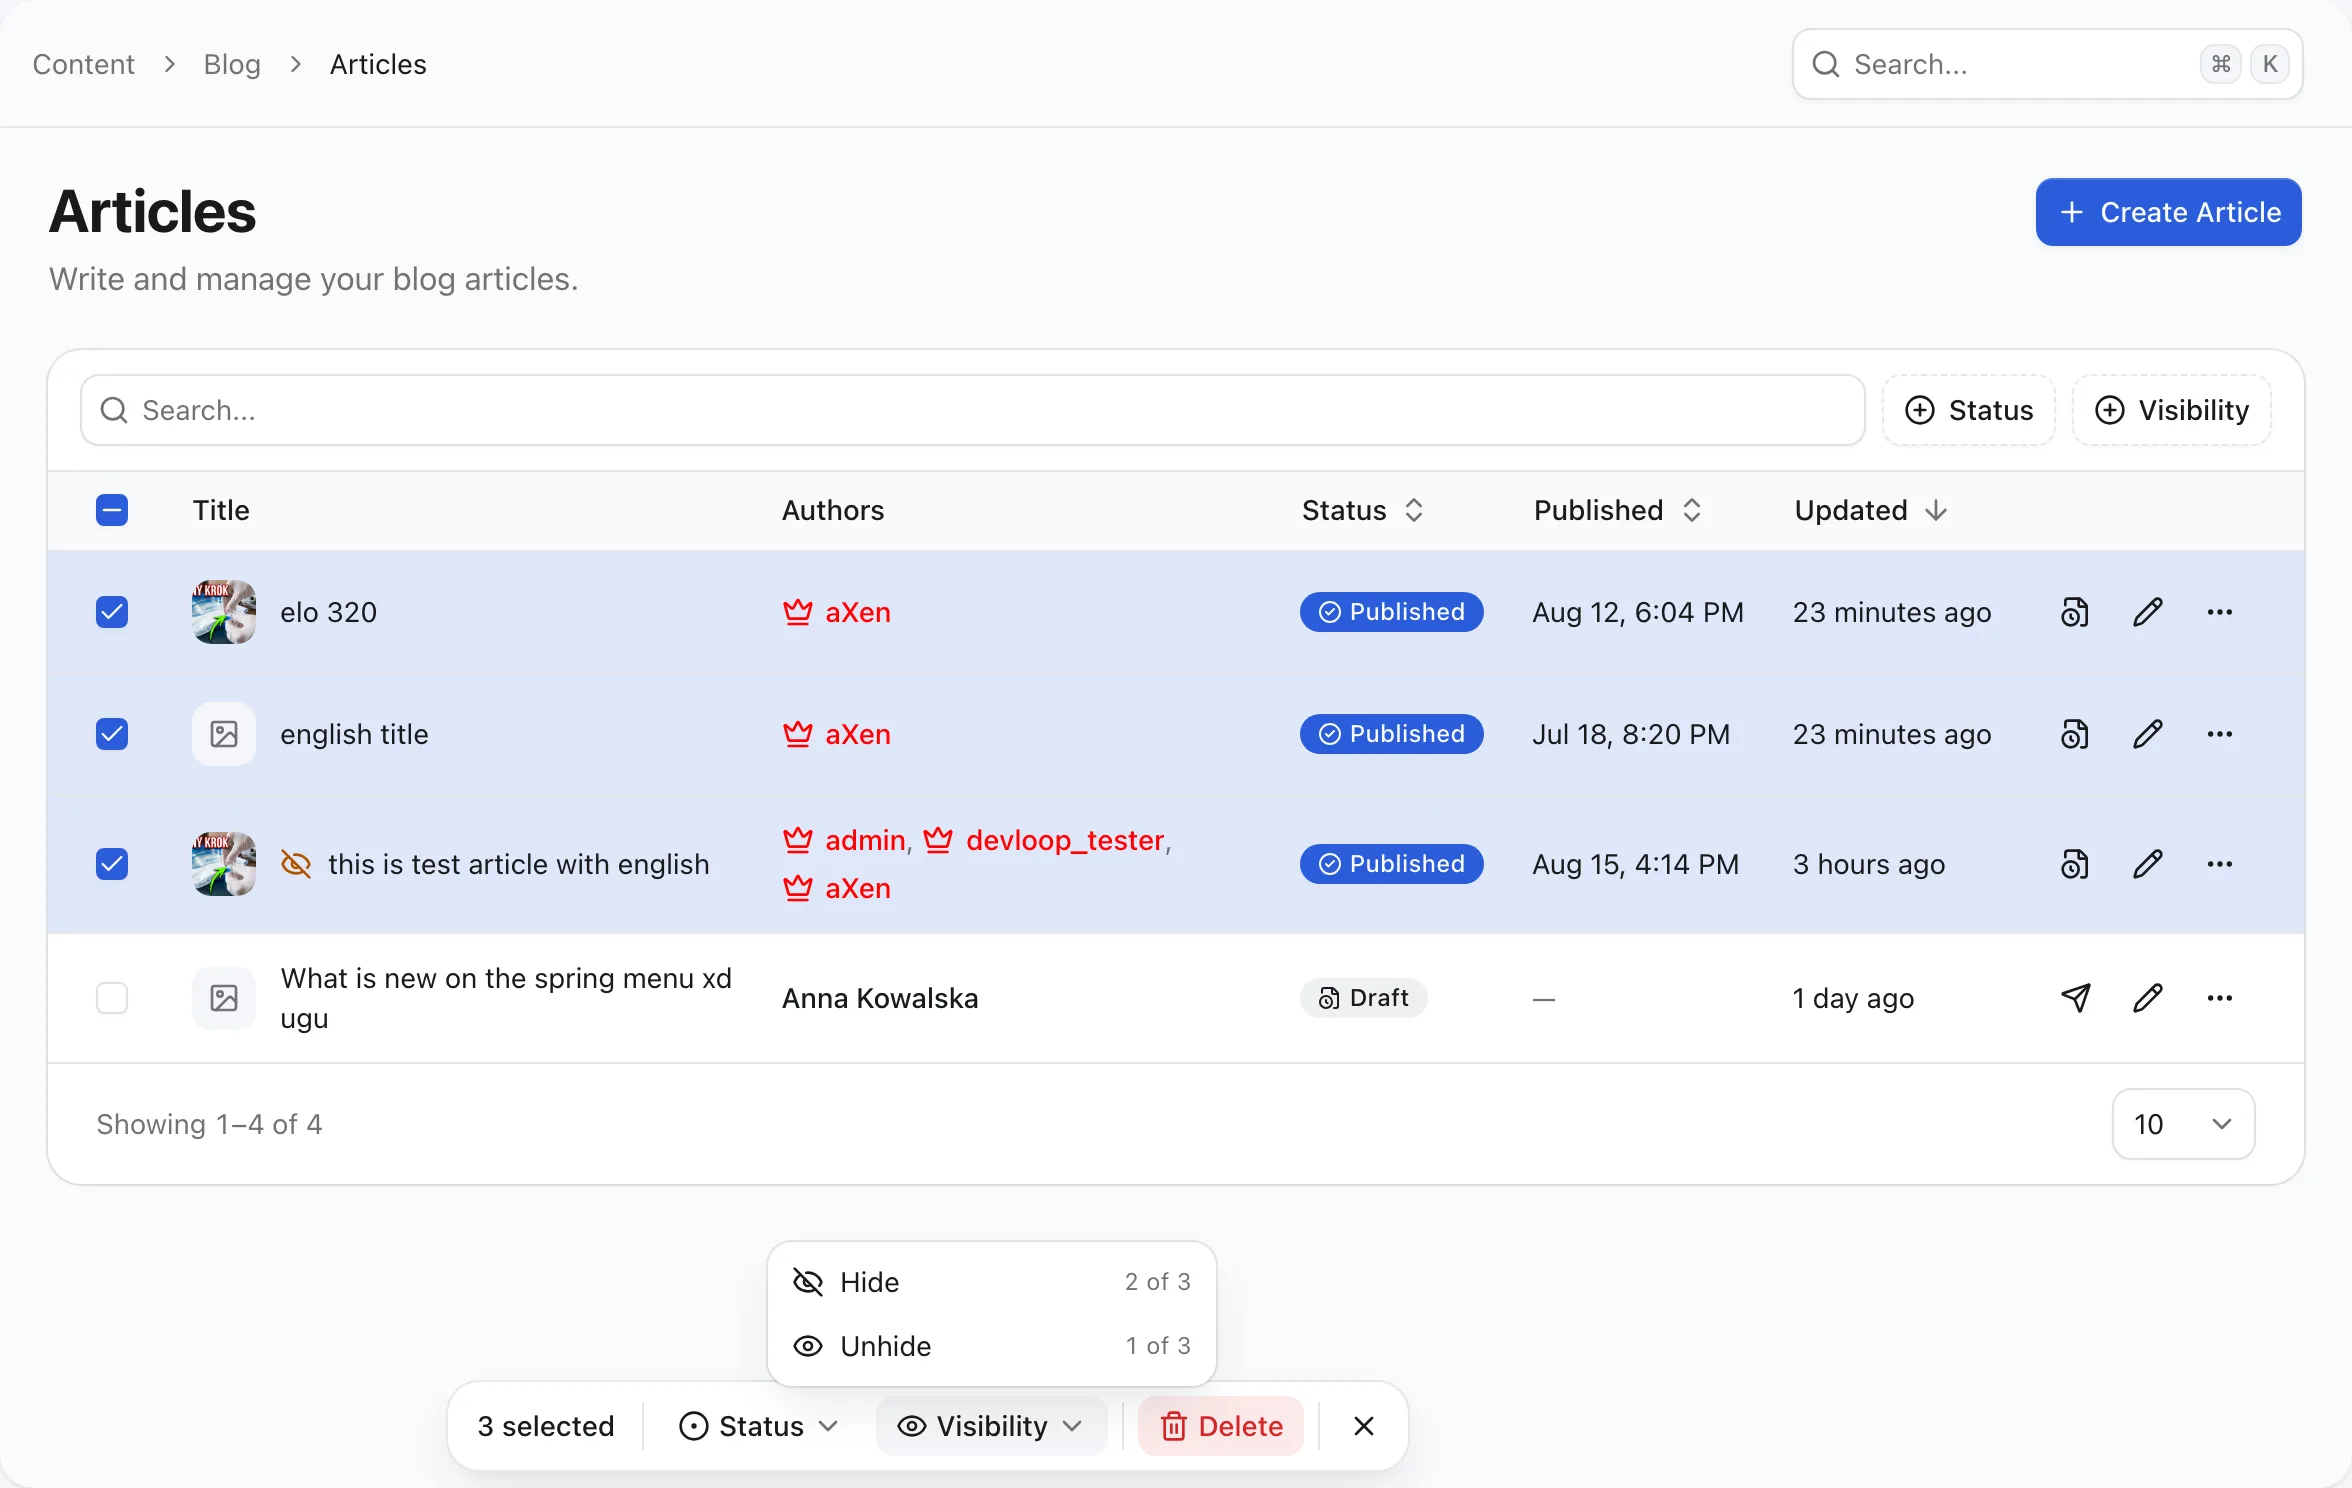Image resolution: width=2352 pixels, height=1488 pixels.
Task: Choose Unhide from the visibility menu
Action: pyautogui.click(x=991, y=1346)
